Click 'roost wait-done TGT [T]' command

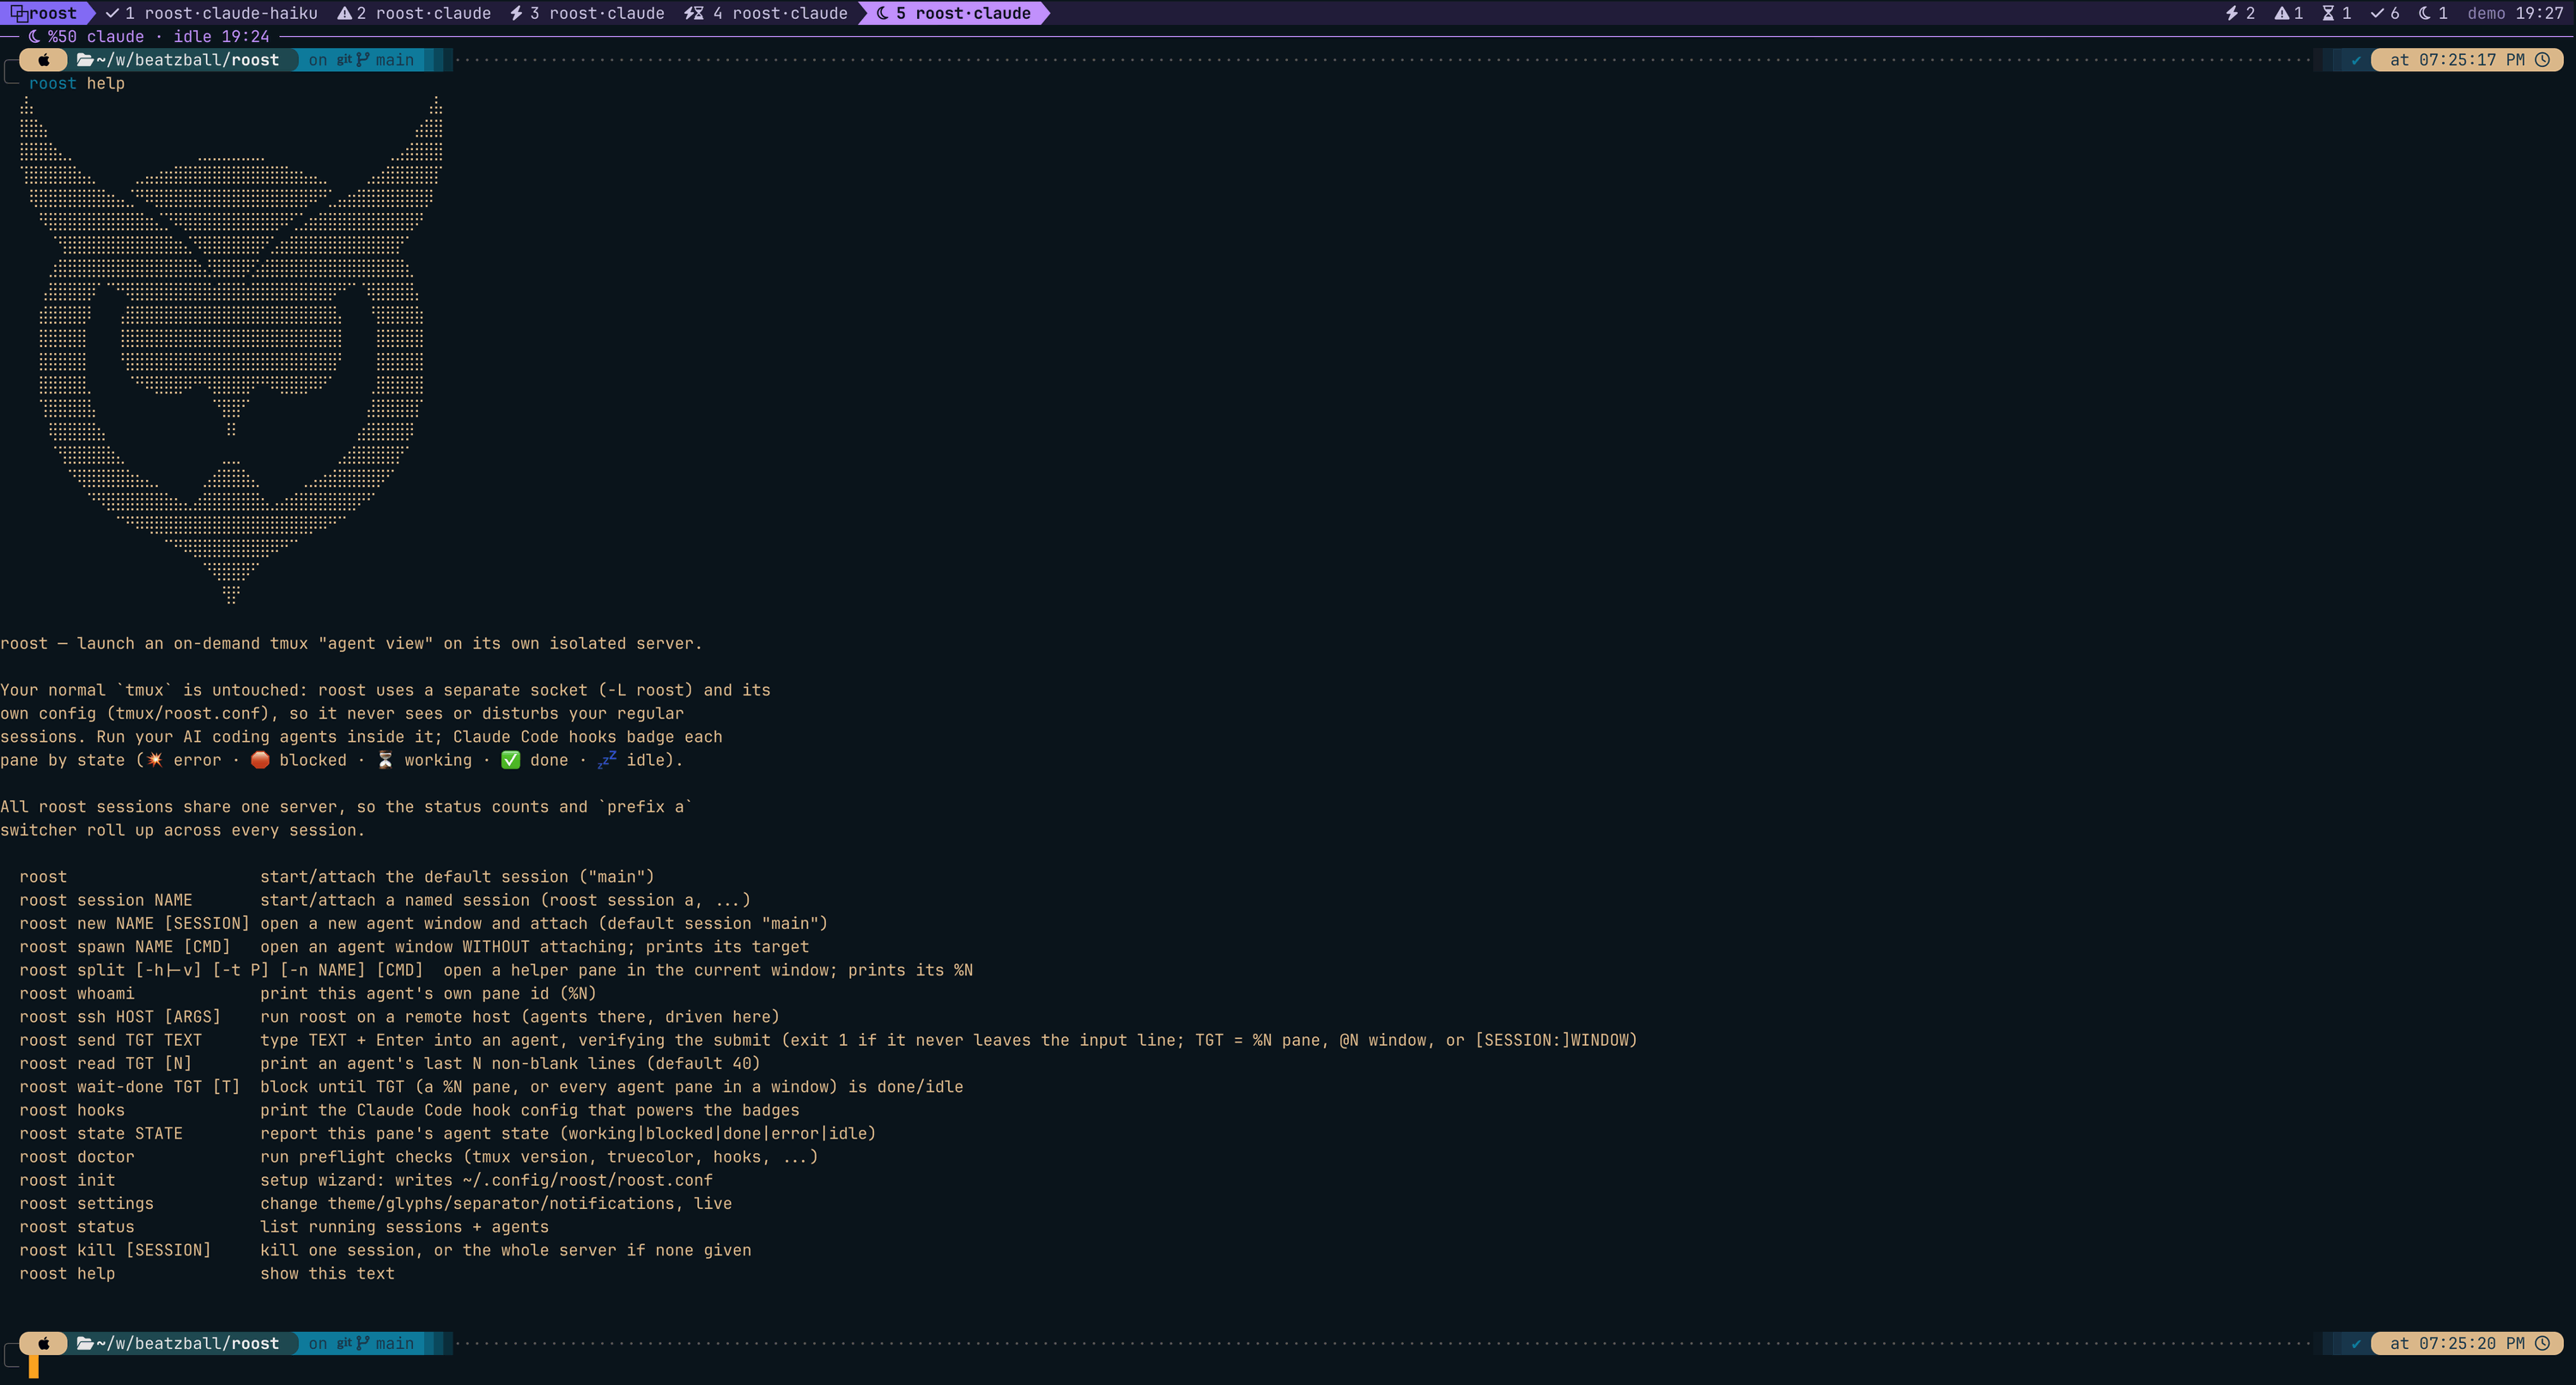tap(129, 1087)
